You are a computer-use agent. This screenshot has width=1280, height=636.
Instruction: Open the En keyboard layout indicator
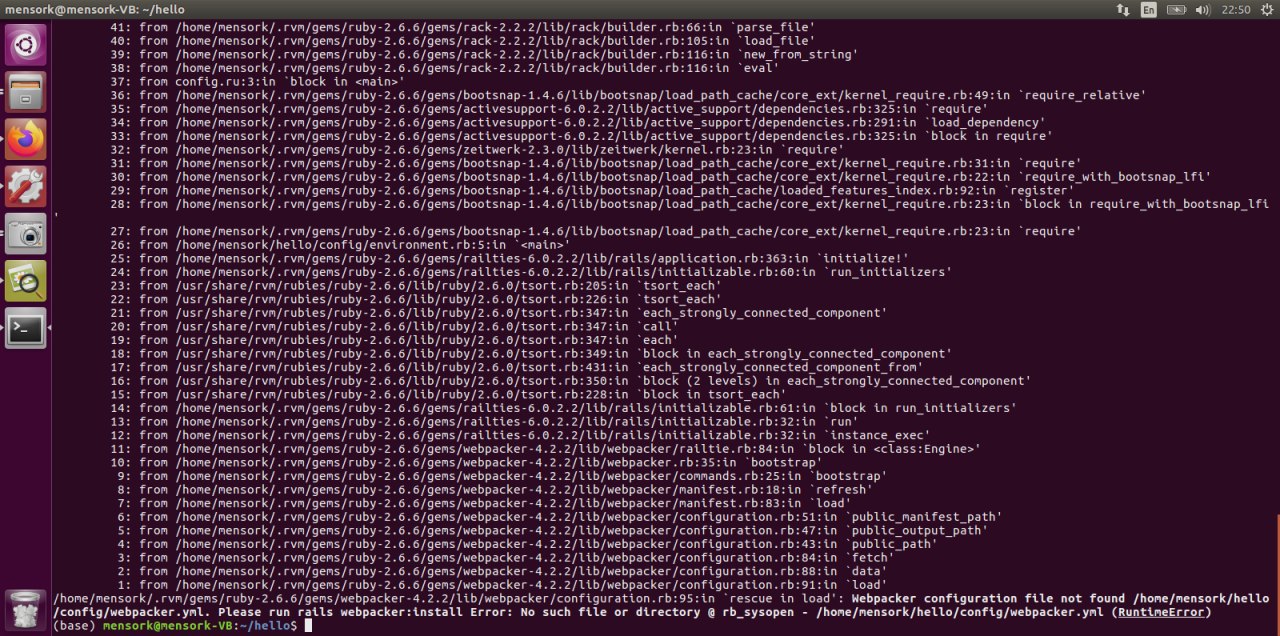pyautogui.click(x=1149, y=9)
